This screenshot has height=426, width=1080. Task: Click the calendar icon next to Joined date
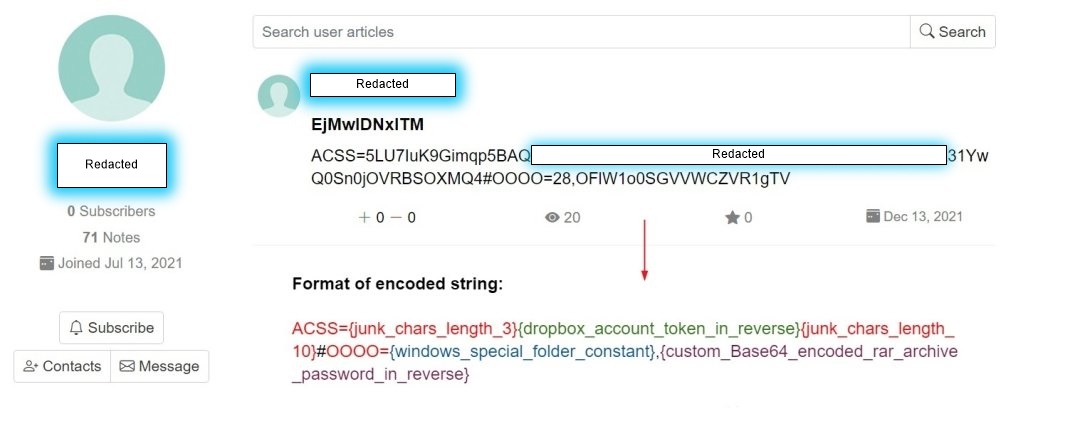pos(46,263)
